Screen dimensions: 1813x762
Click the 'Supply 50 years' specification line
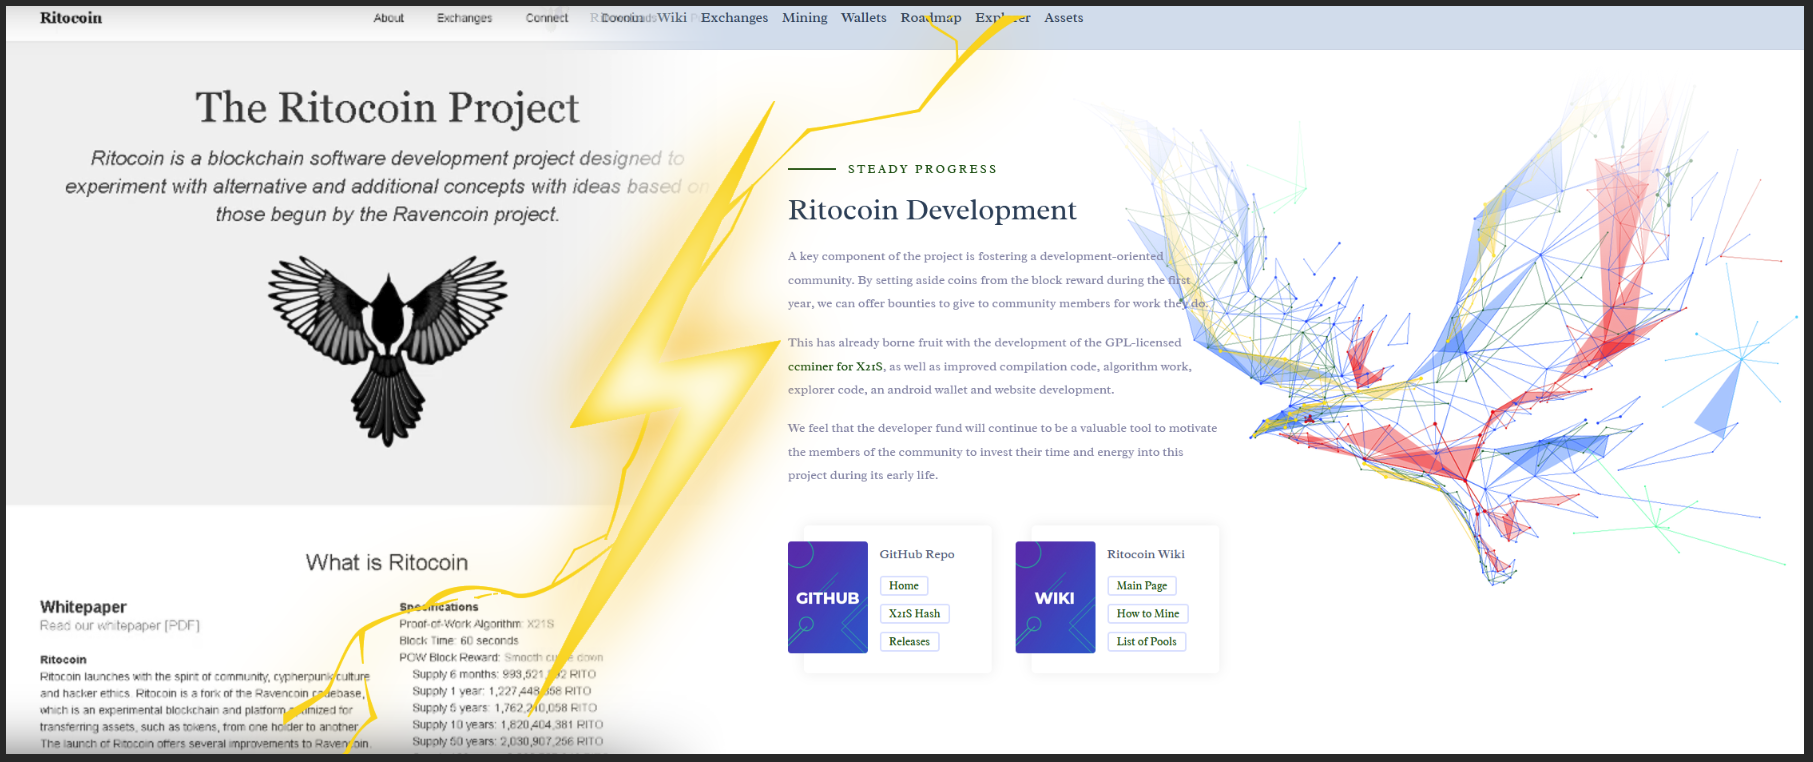pos(508,742)
